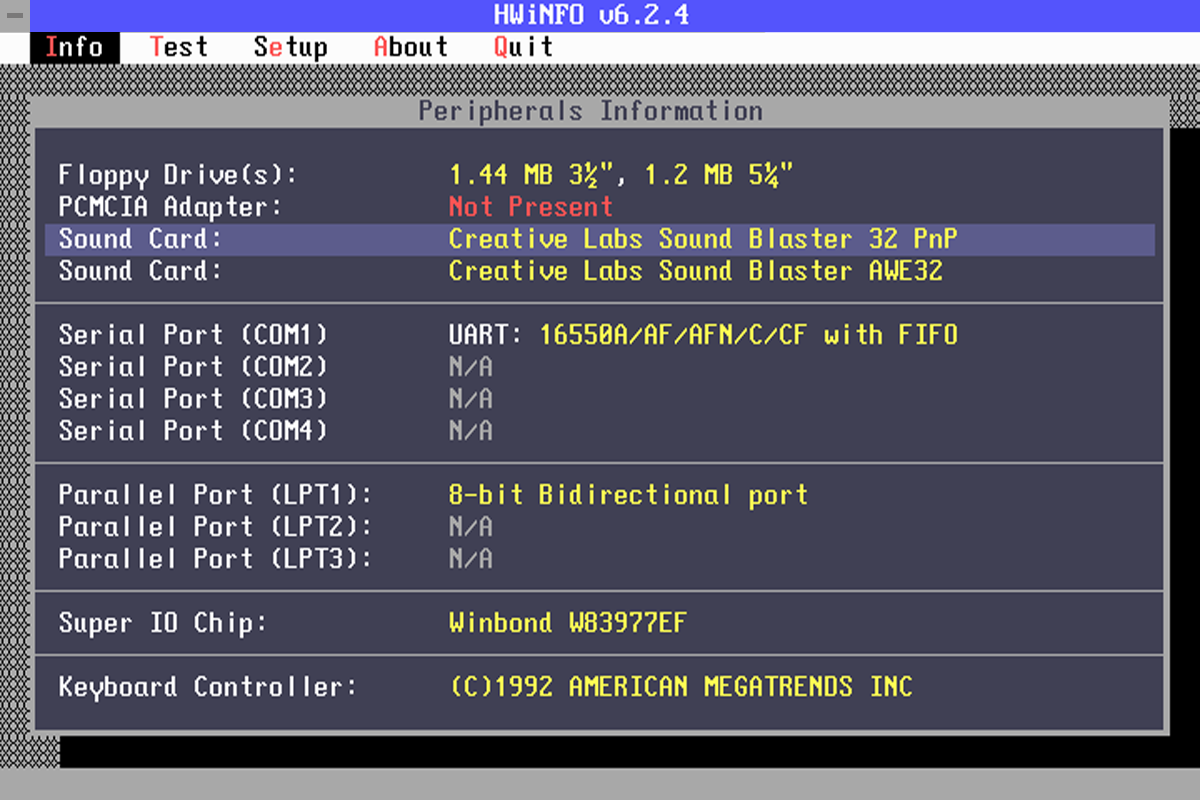Select the Sound Blaster 32 PnP row
This screenshot has width=1200, height=800.
point(600,239)
